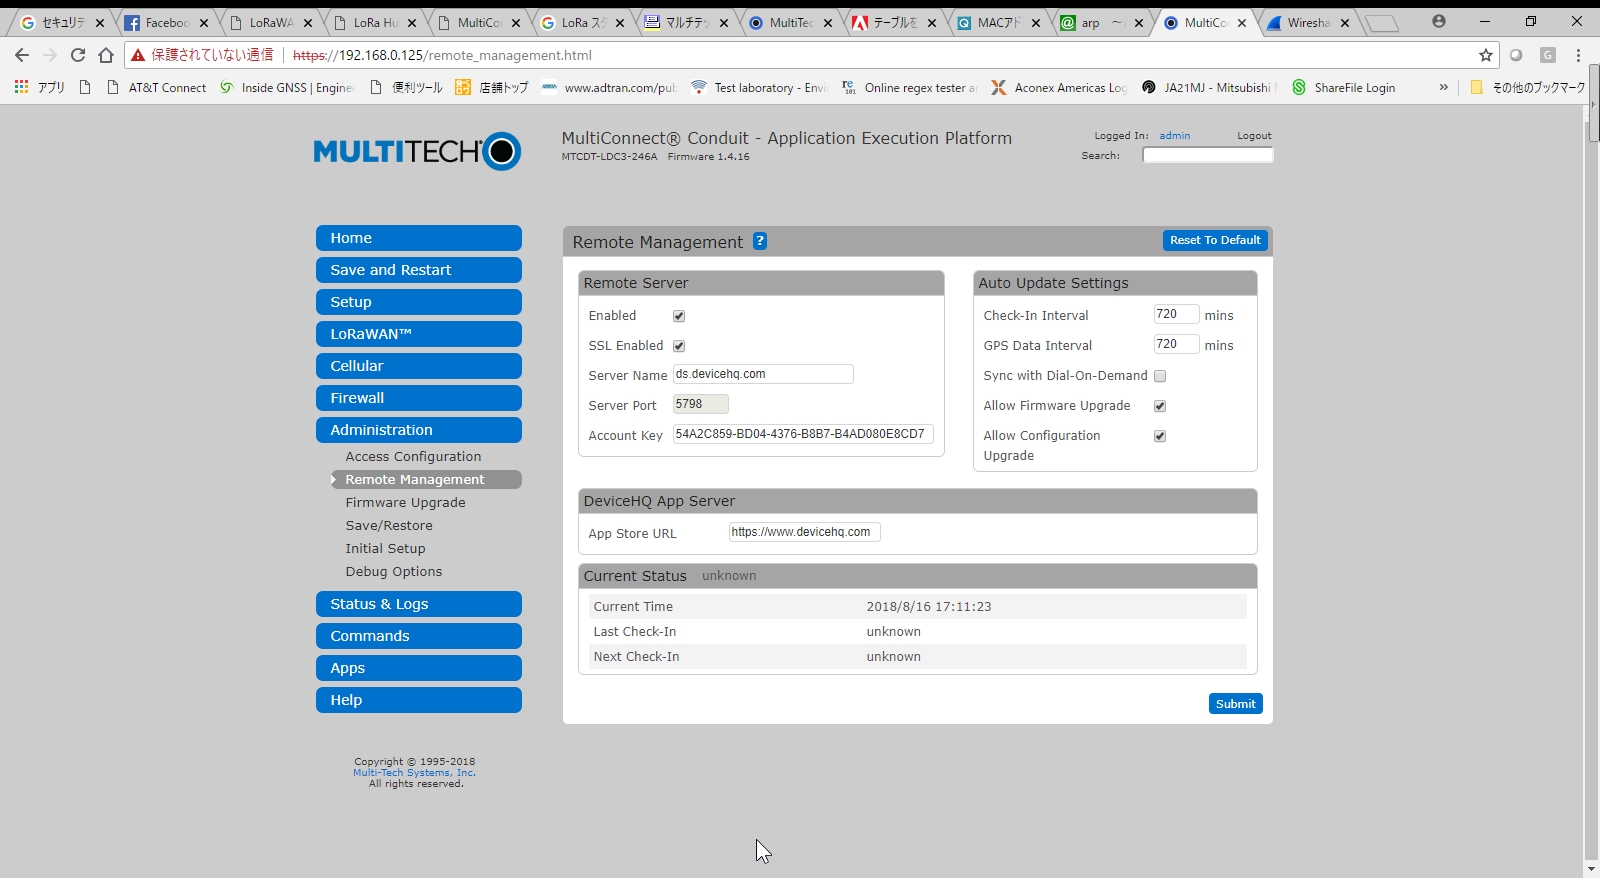
Task: Toggle Sync with Dial-On-Demand checkbox
Action: pyautogui.click(x=1160, y=376)
